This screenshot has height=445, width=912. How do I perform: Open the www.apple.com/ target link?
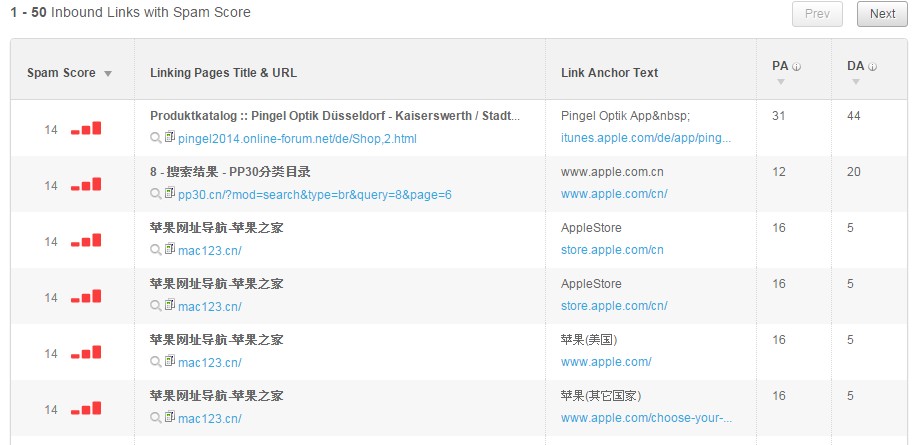(606, 362)
